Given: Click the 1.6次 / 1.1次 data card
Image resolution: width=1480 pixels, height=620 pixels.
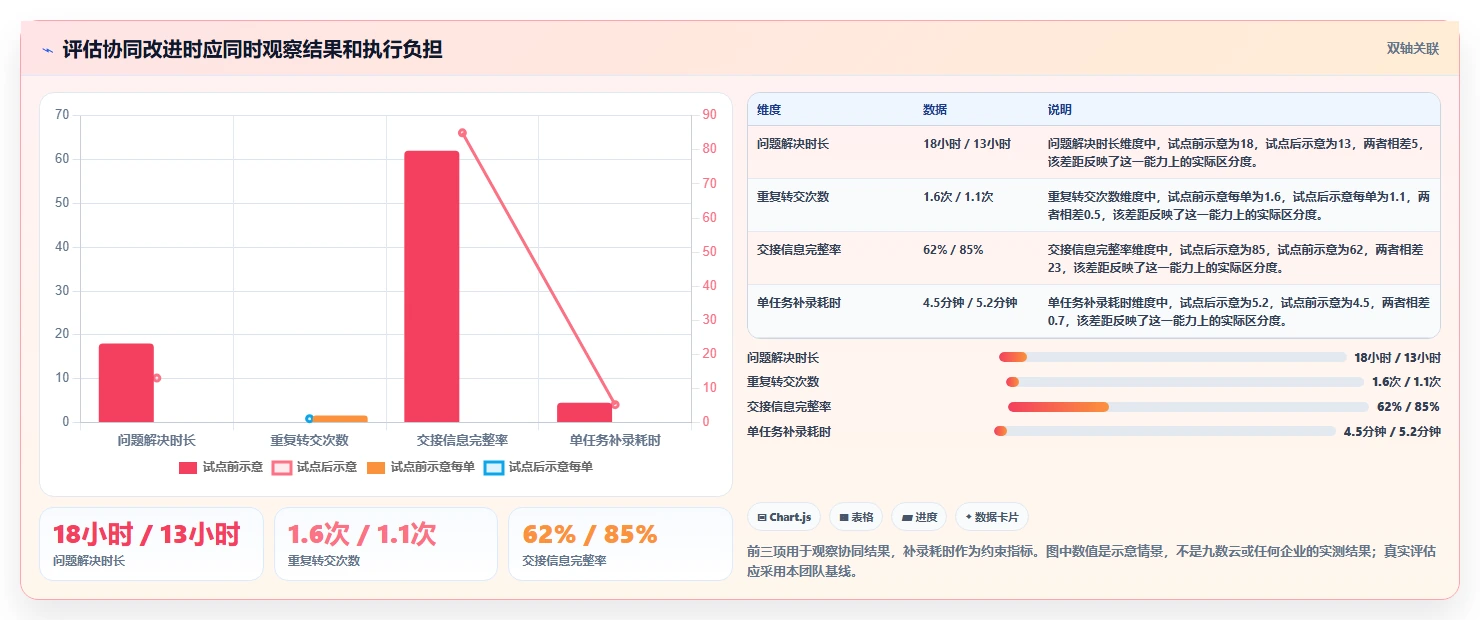Looking at the screenshot, I should (386, 544).
